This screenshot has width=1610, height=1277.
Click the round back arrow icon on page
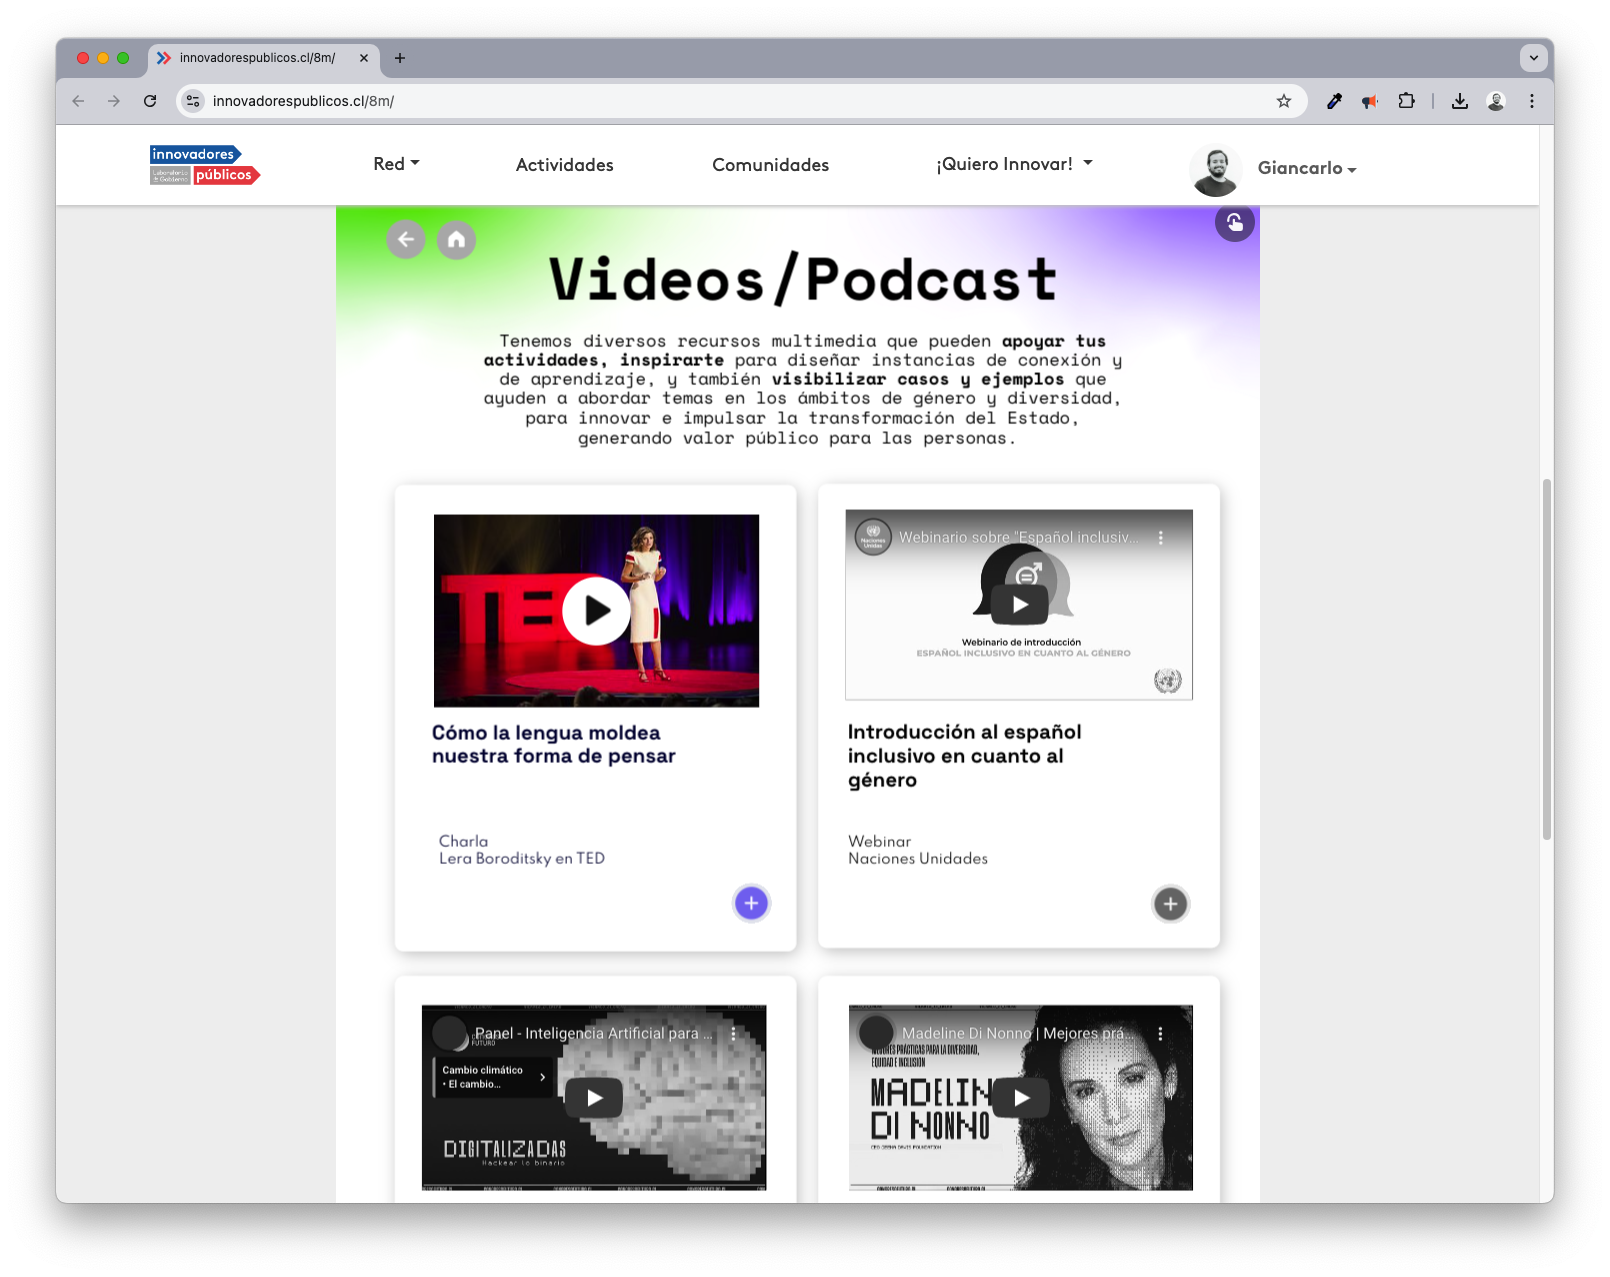406,239
